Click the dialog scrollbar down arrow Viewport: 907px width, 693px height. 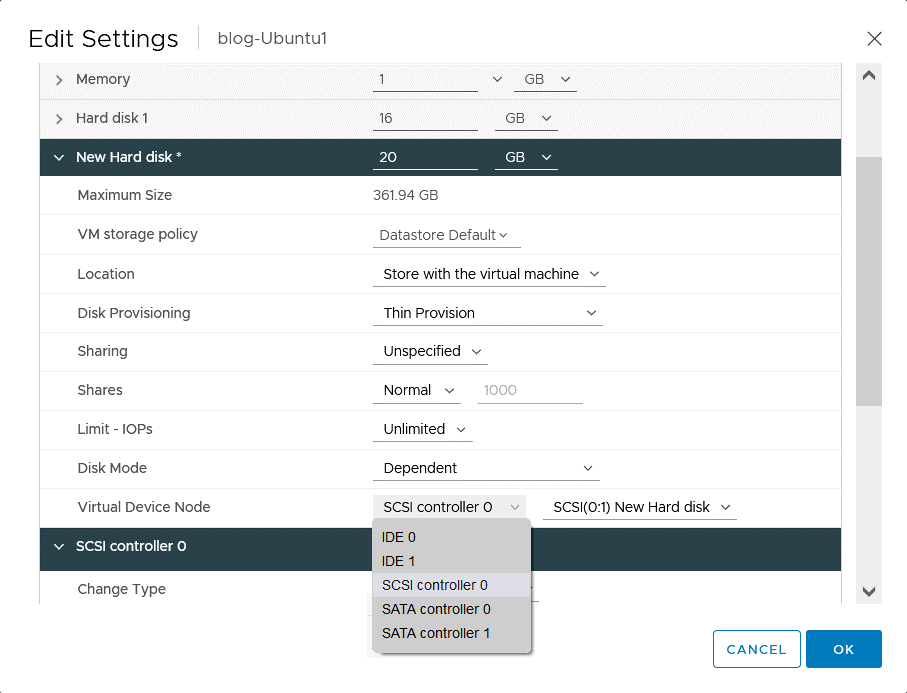coord(868,592)
